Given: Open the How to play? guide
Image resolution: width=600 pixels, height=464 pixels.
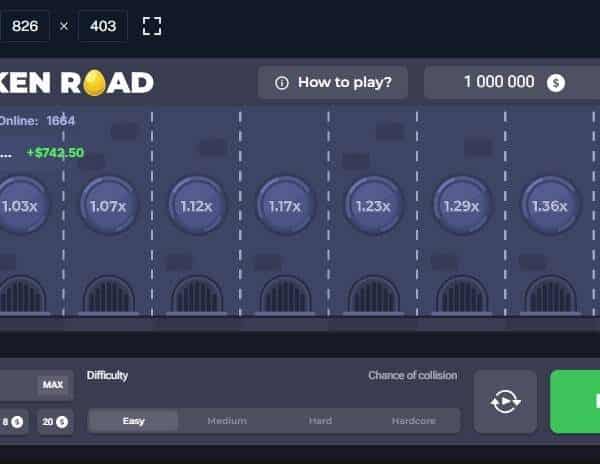Looking at the screenshot, I should (x=333, y=82).
